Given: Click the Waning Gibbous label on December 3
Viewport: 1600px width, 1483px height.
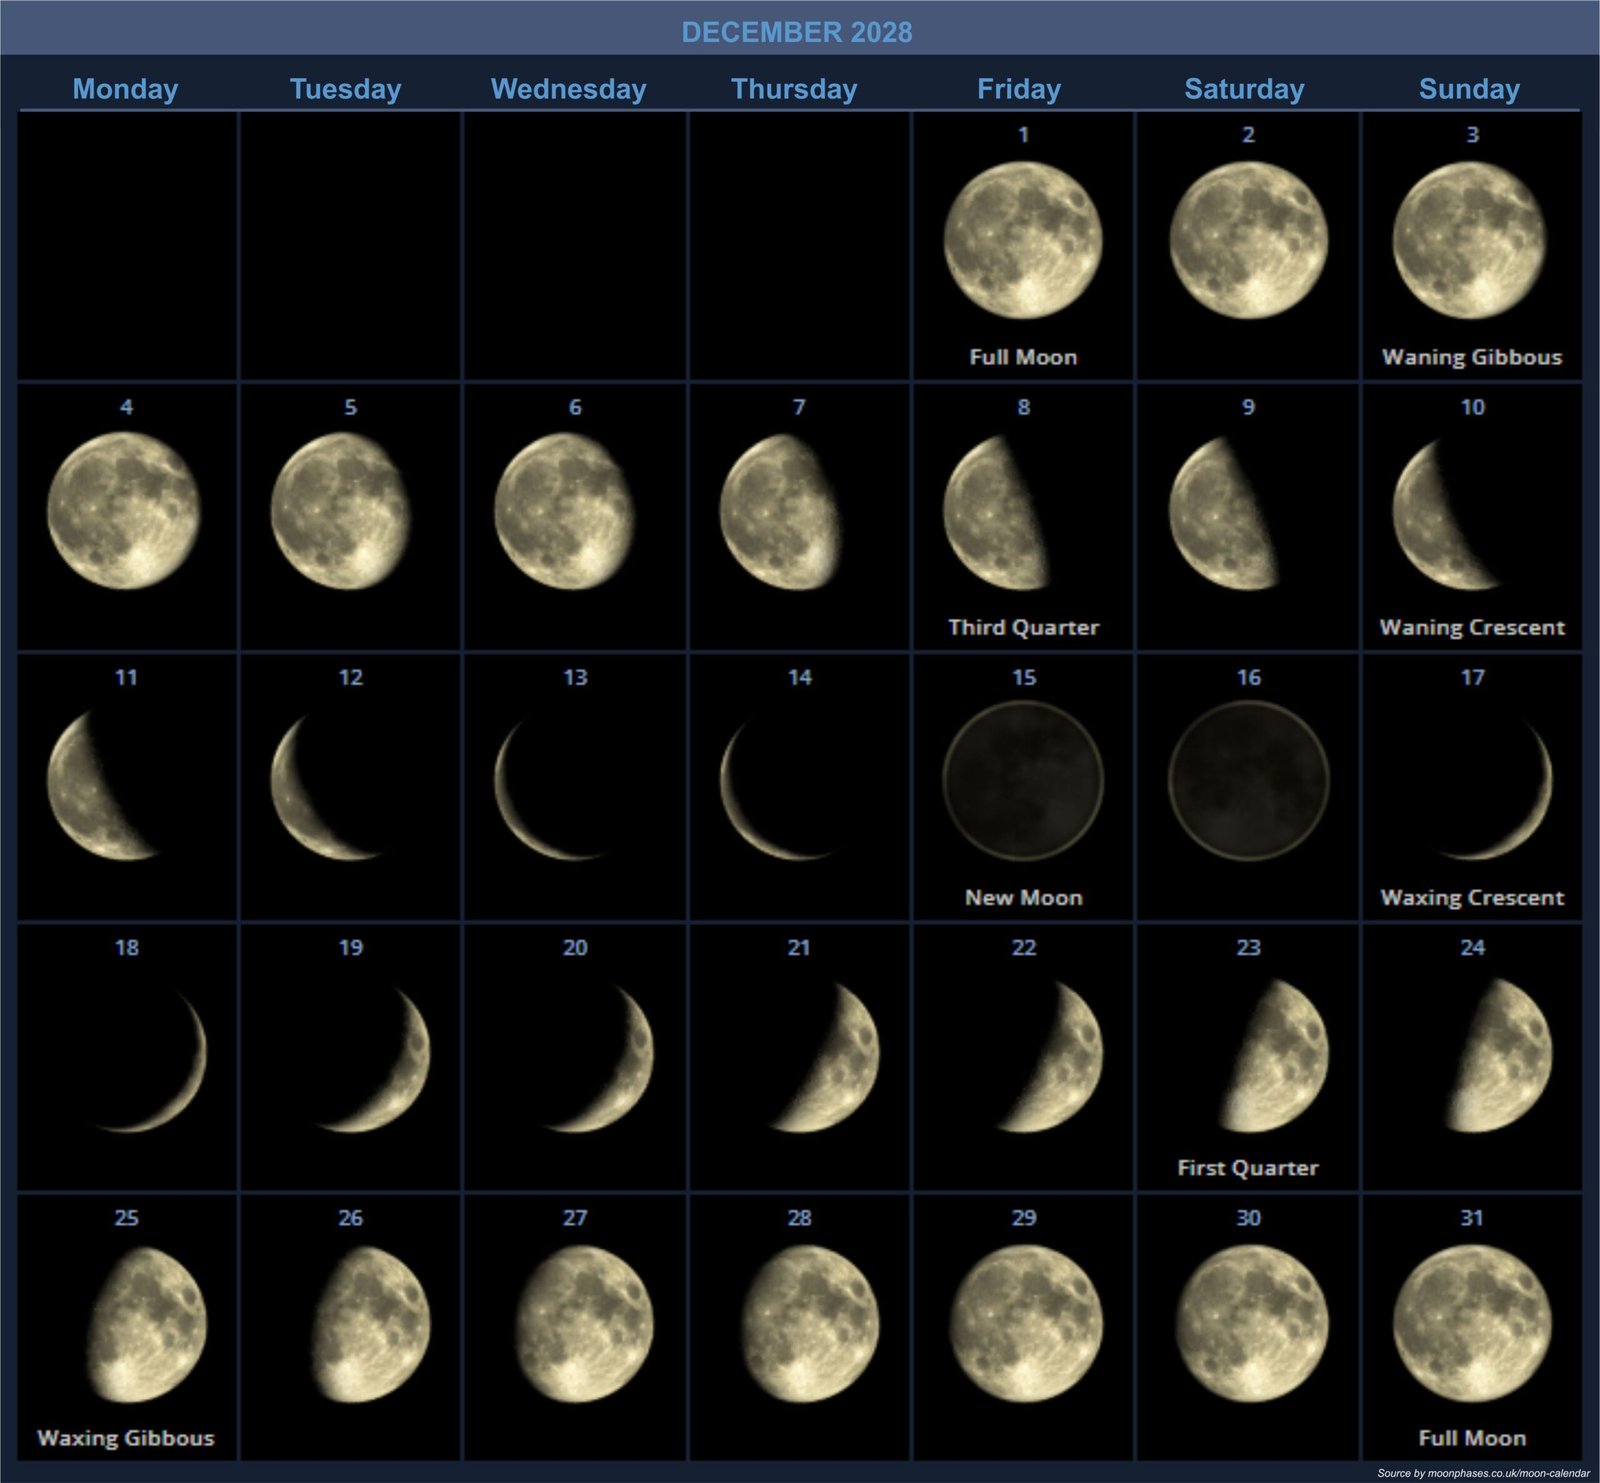Looking at the screenshot, I should [1472, 357].
